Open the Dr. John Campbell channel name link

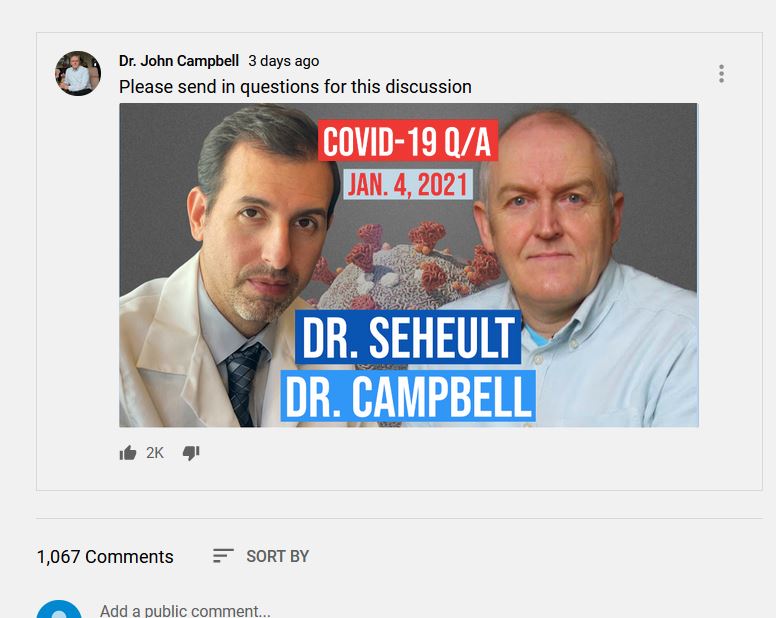179,61
